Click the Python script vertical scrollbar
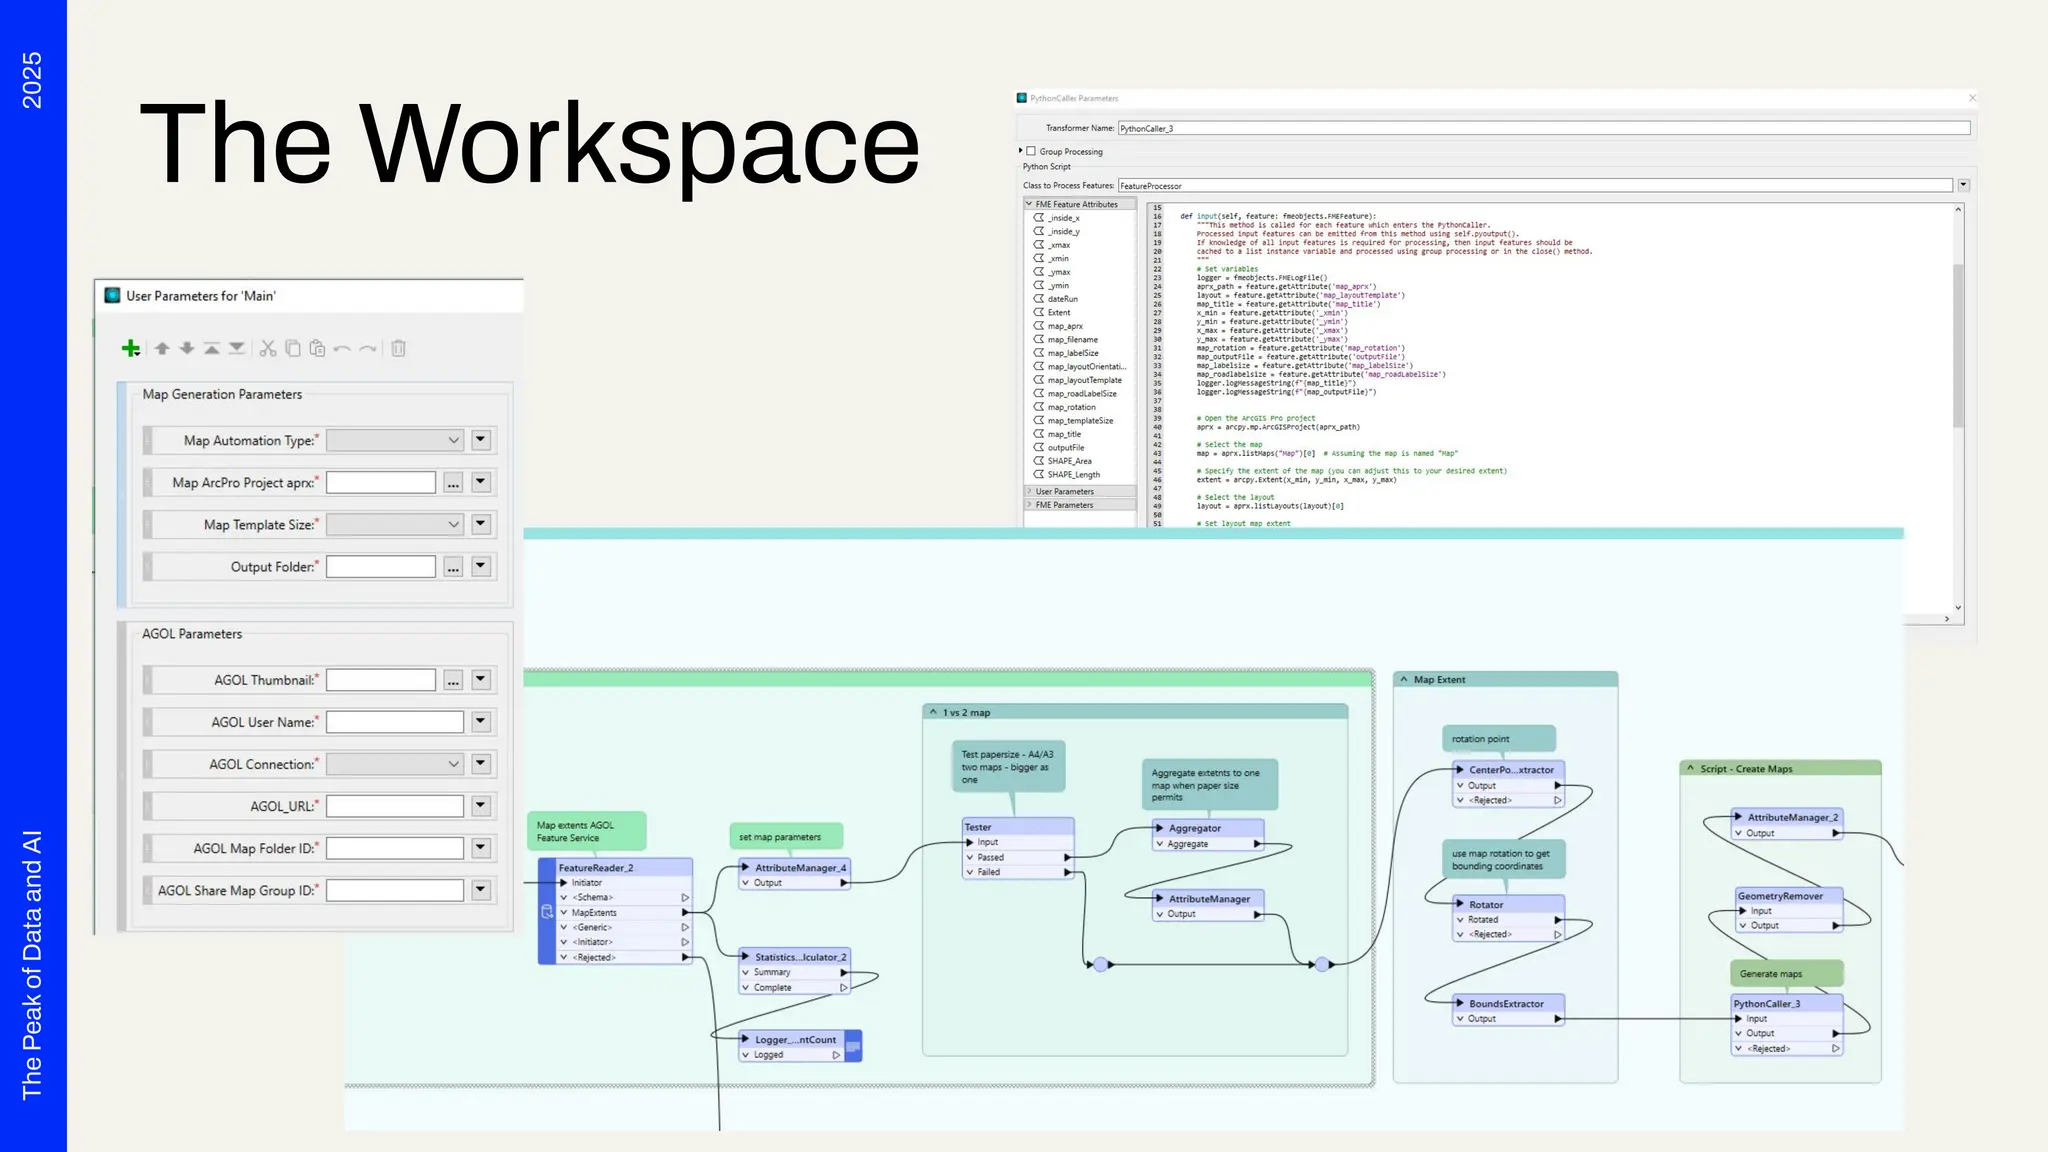 [1958, 345]
